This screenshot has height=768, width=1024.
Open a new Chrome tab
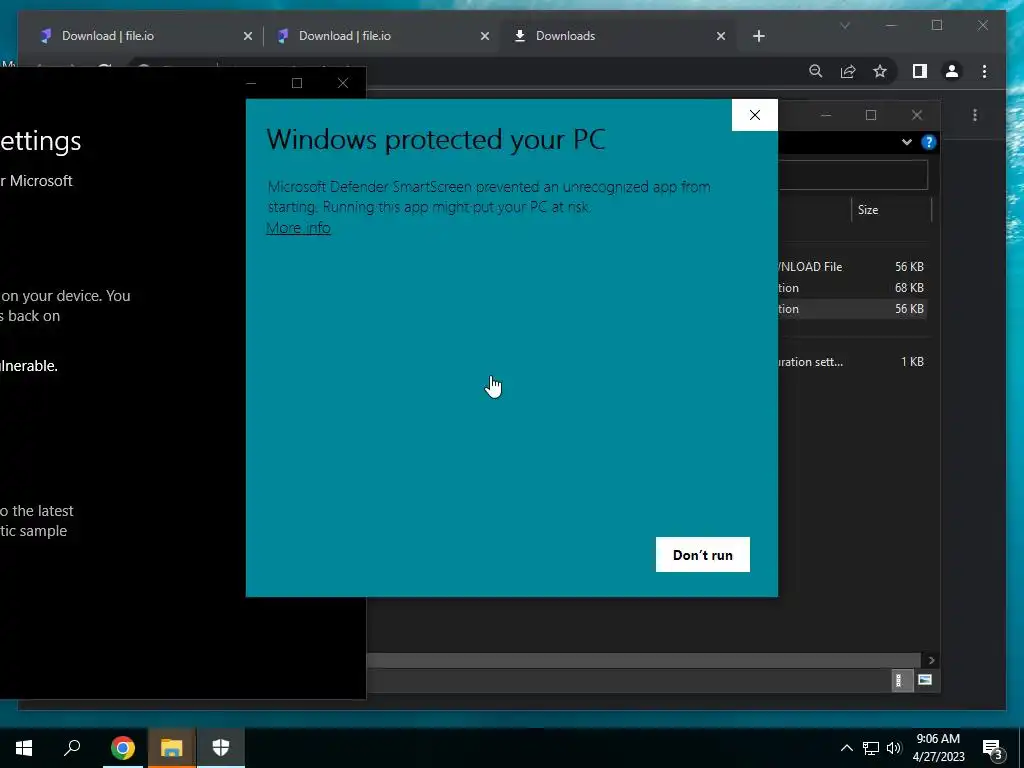tap(758, 36)
